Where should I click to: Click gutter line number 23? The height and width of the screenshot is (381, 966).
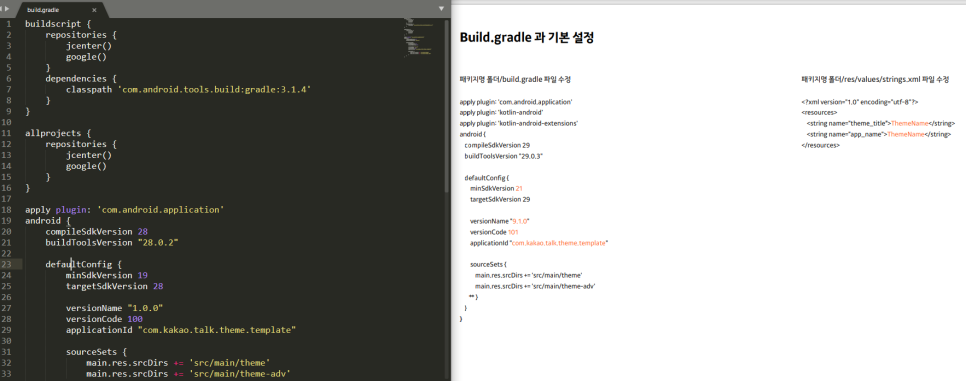click(x=6, y=264)
